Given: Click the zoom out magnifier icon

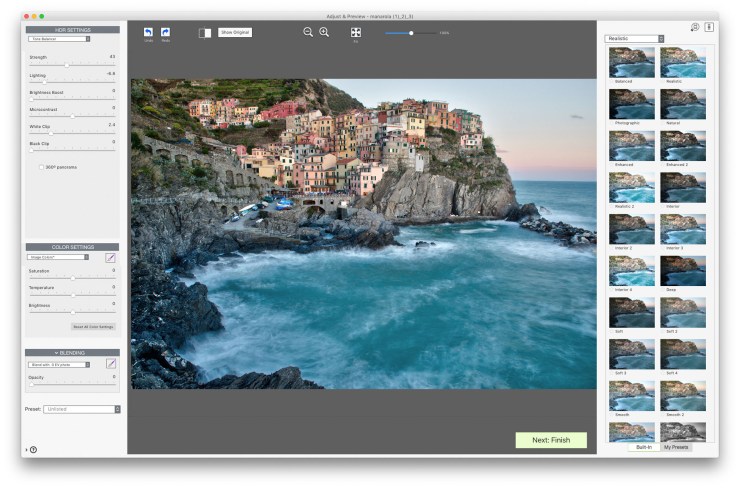Looking at the screenshot, I should pyautogui.click(x=308, y=32).
